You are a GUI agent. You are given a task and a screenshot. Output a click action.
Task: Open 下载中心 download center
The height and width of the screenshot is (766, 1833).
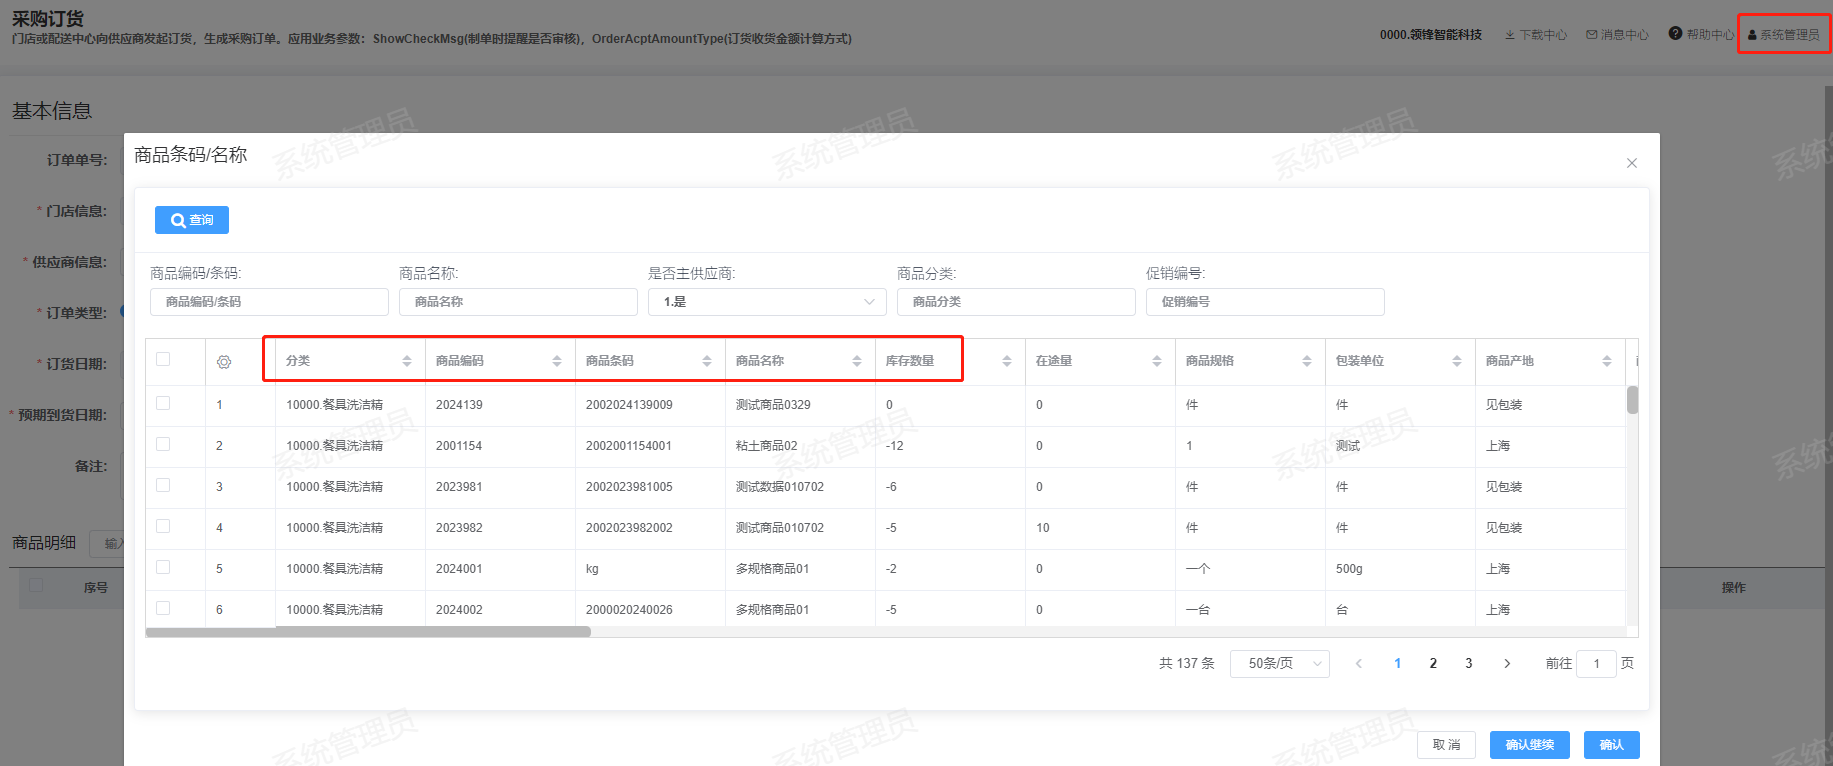[1536, 35]
